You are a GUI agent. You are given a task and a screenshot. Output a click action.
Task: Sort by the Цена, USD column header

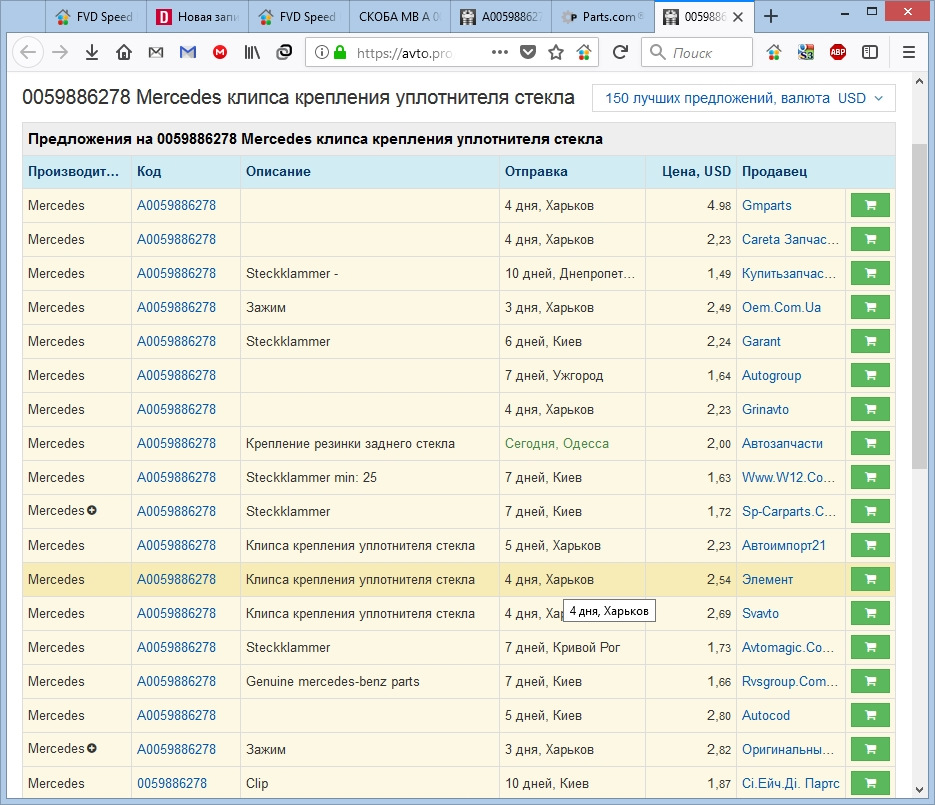696,171
